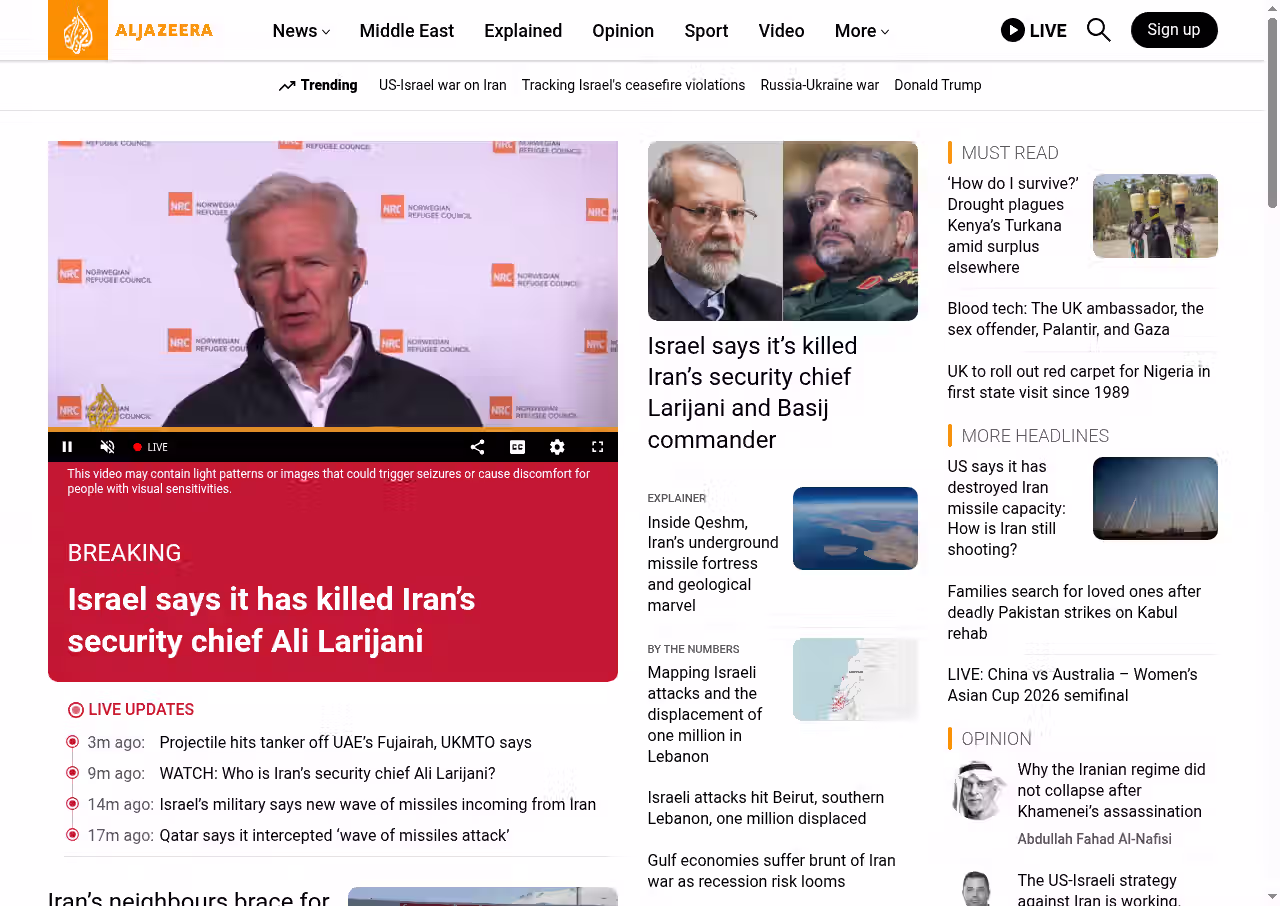This screenshot has width=1280, height=906.
Task: Open video settings gear
Action: [x=557, y=447]
